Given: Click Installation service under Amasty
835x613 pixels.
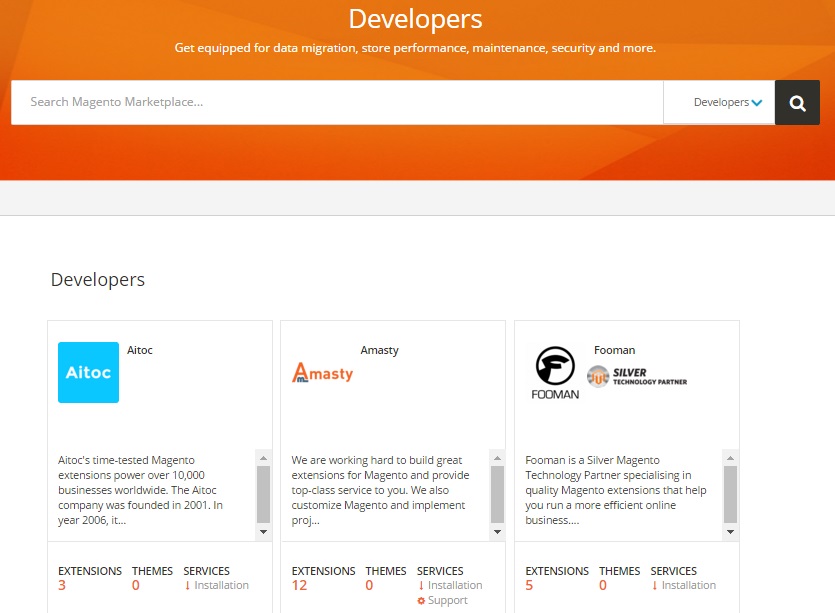Looking at the screenshot, I should pyautogui.click(x=455, y=585).
